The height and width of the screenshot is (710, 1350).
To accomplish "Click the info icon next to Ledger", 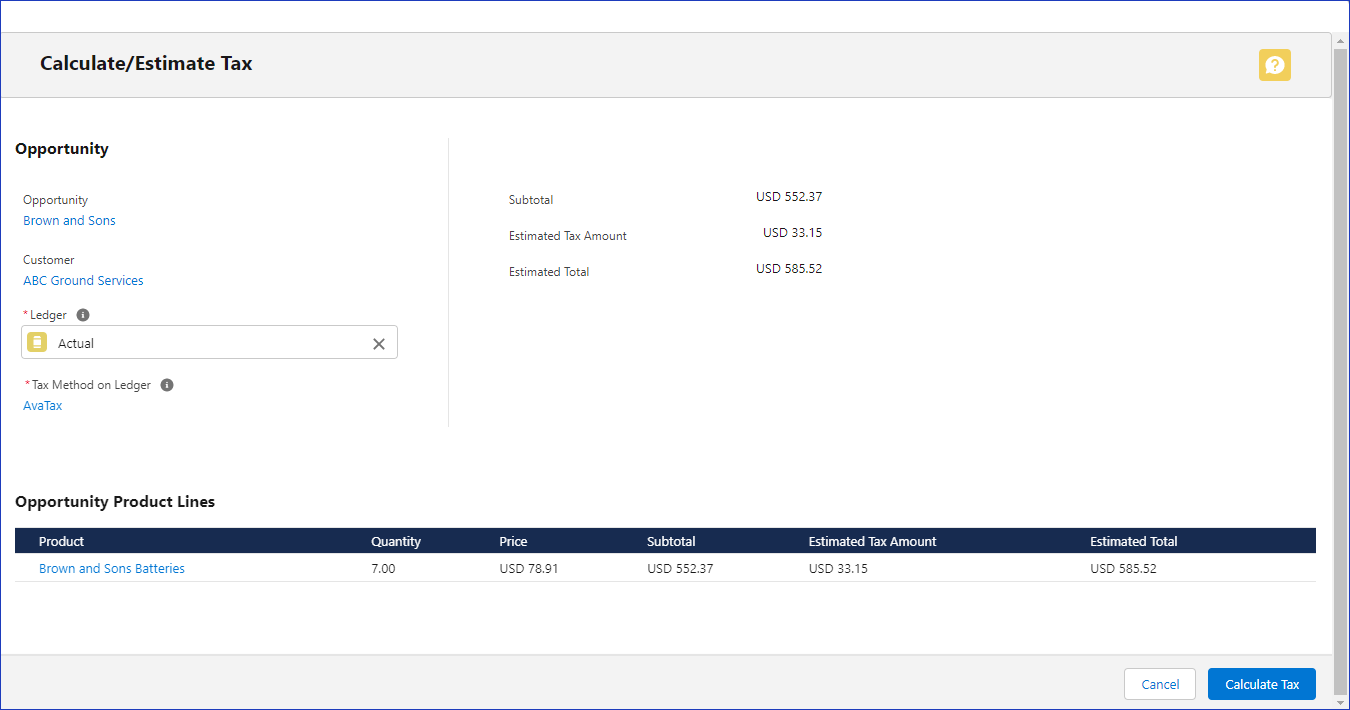I will coord(83,315).
